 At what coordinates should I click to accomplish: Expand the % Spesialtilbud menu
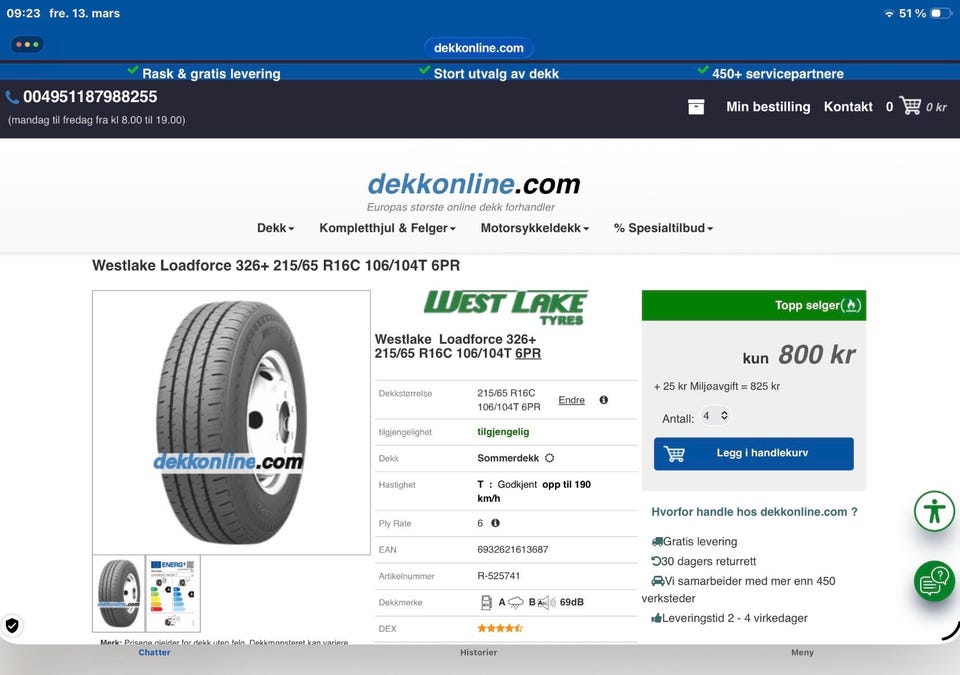(663, 228)
